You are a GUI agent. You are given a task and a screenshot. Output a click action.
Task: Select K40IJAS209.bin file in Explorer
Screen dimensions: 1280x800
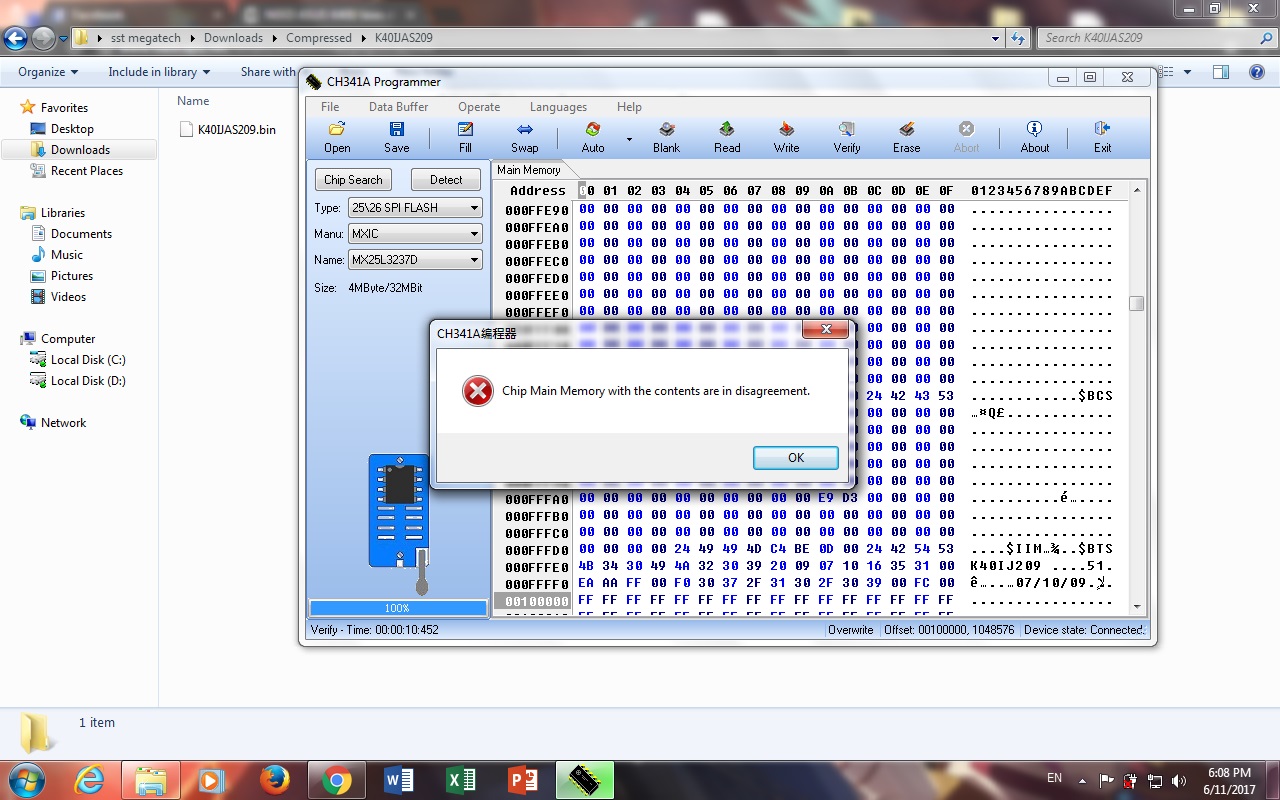227,129
